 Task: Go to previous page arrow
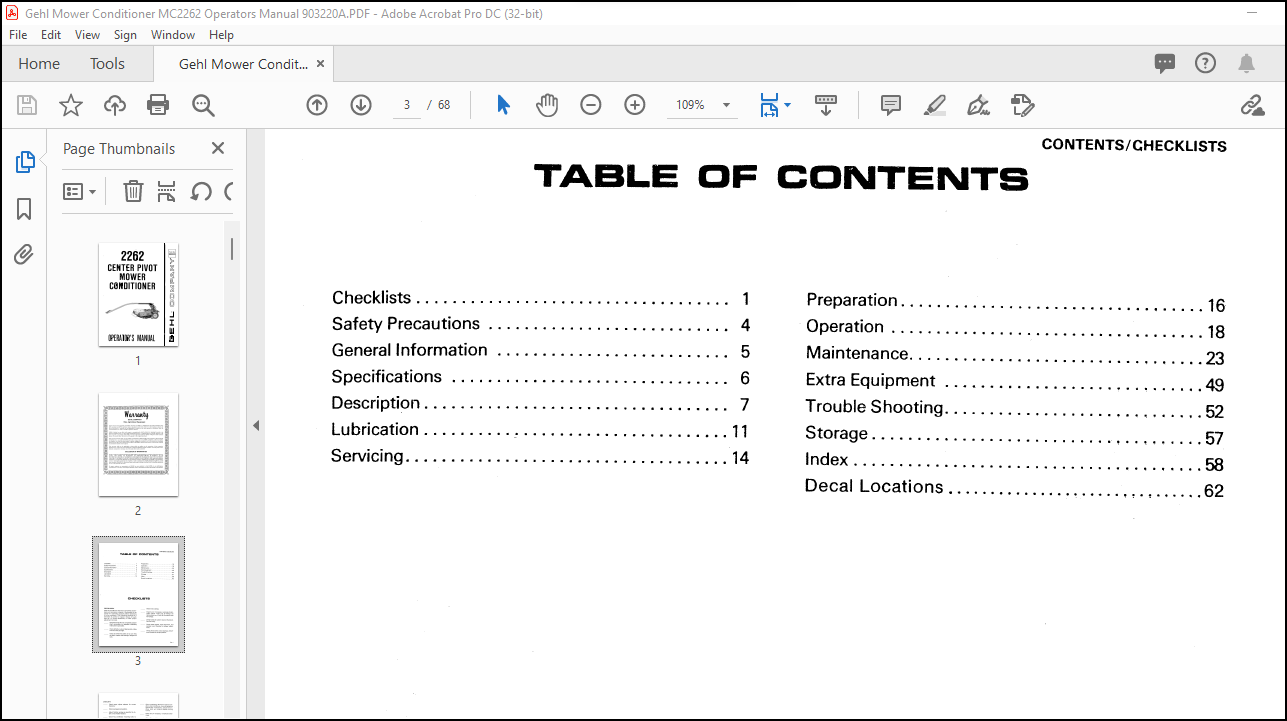pos(317,105)
